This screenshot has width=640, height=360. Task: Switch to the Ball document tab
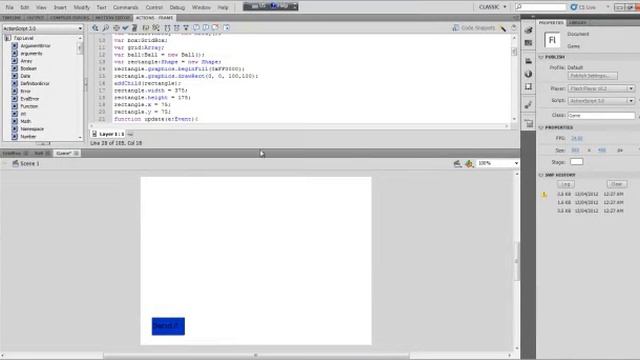click(39, 153)
